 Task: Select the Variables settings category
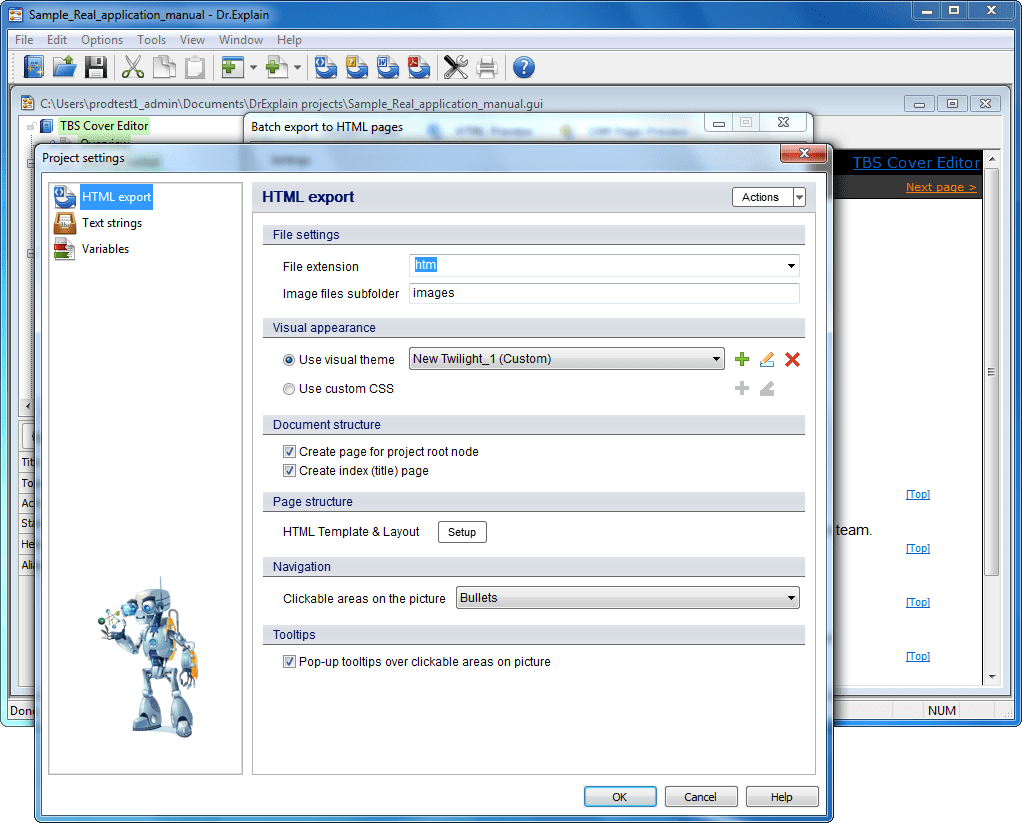pos(105,249)
